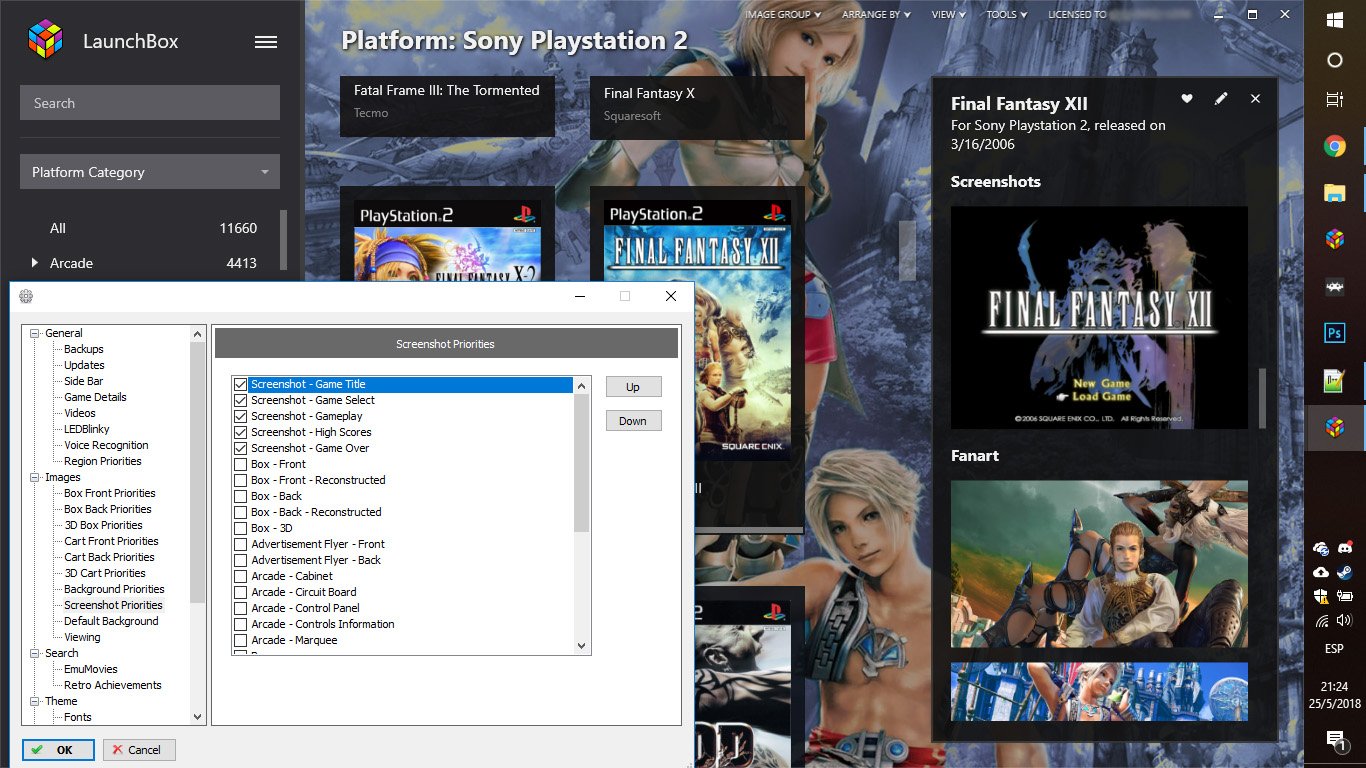Edit Final Fantasy XII with the pencil icon

[x=1221, y=99]
